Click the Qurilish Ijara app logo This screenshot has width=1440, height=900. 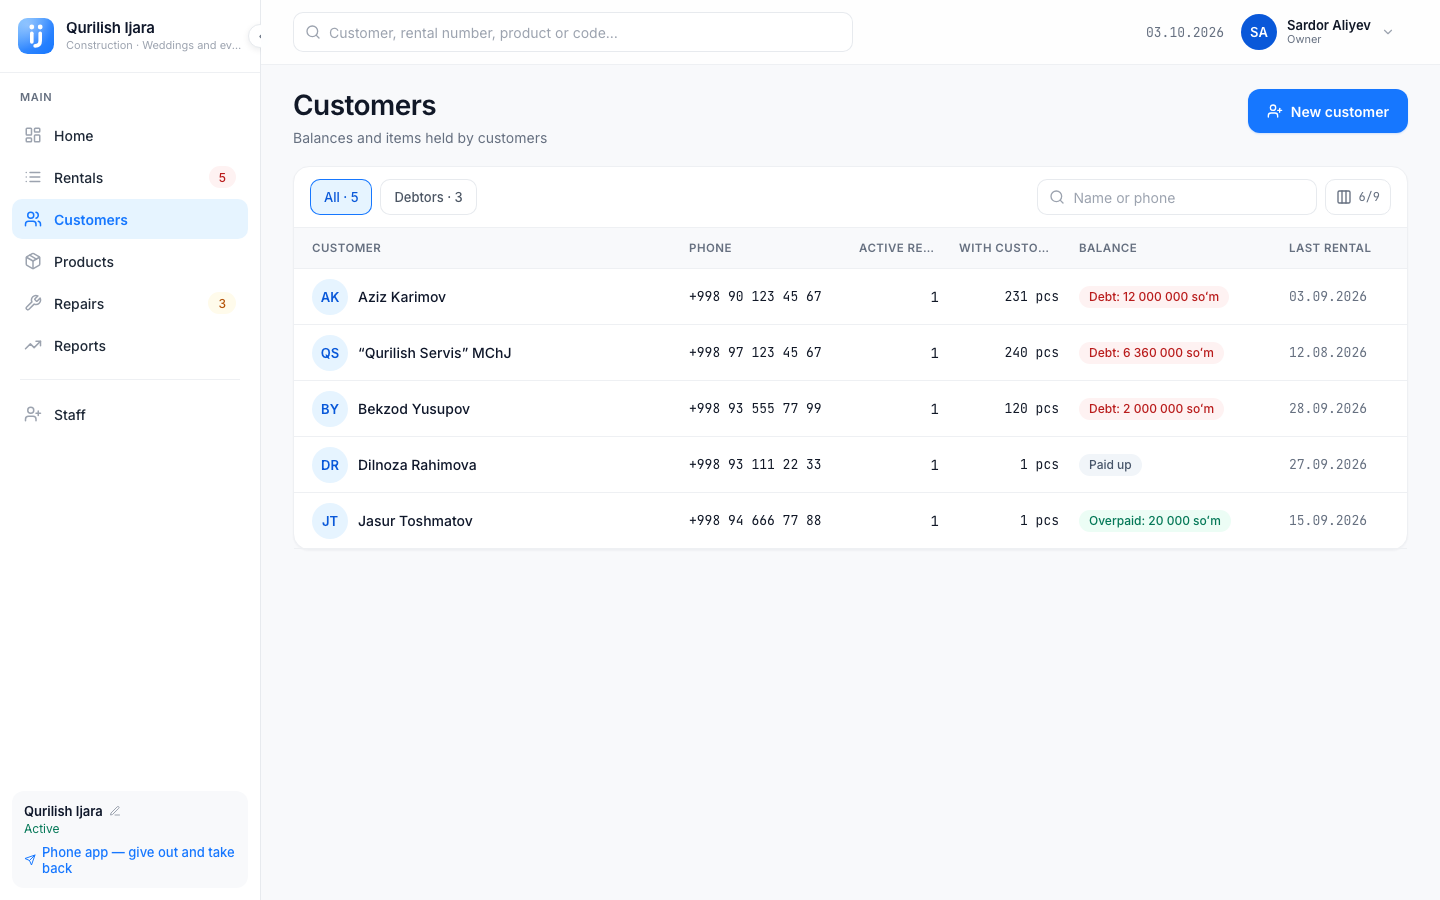(36, 36)
